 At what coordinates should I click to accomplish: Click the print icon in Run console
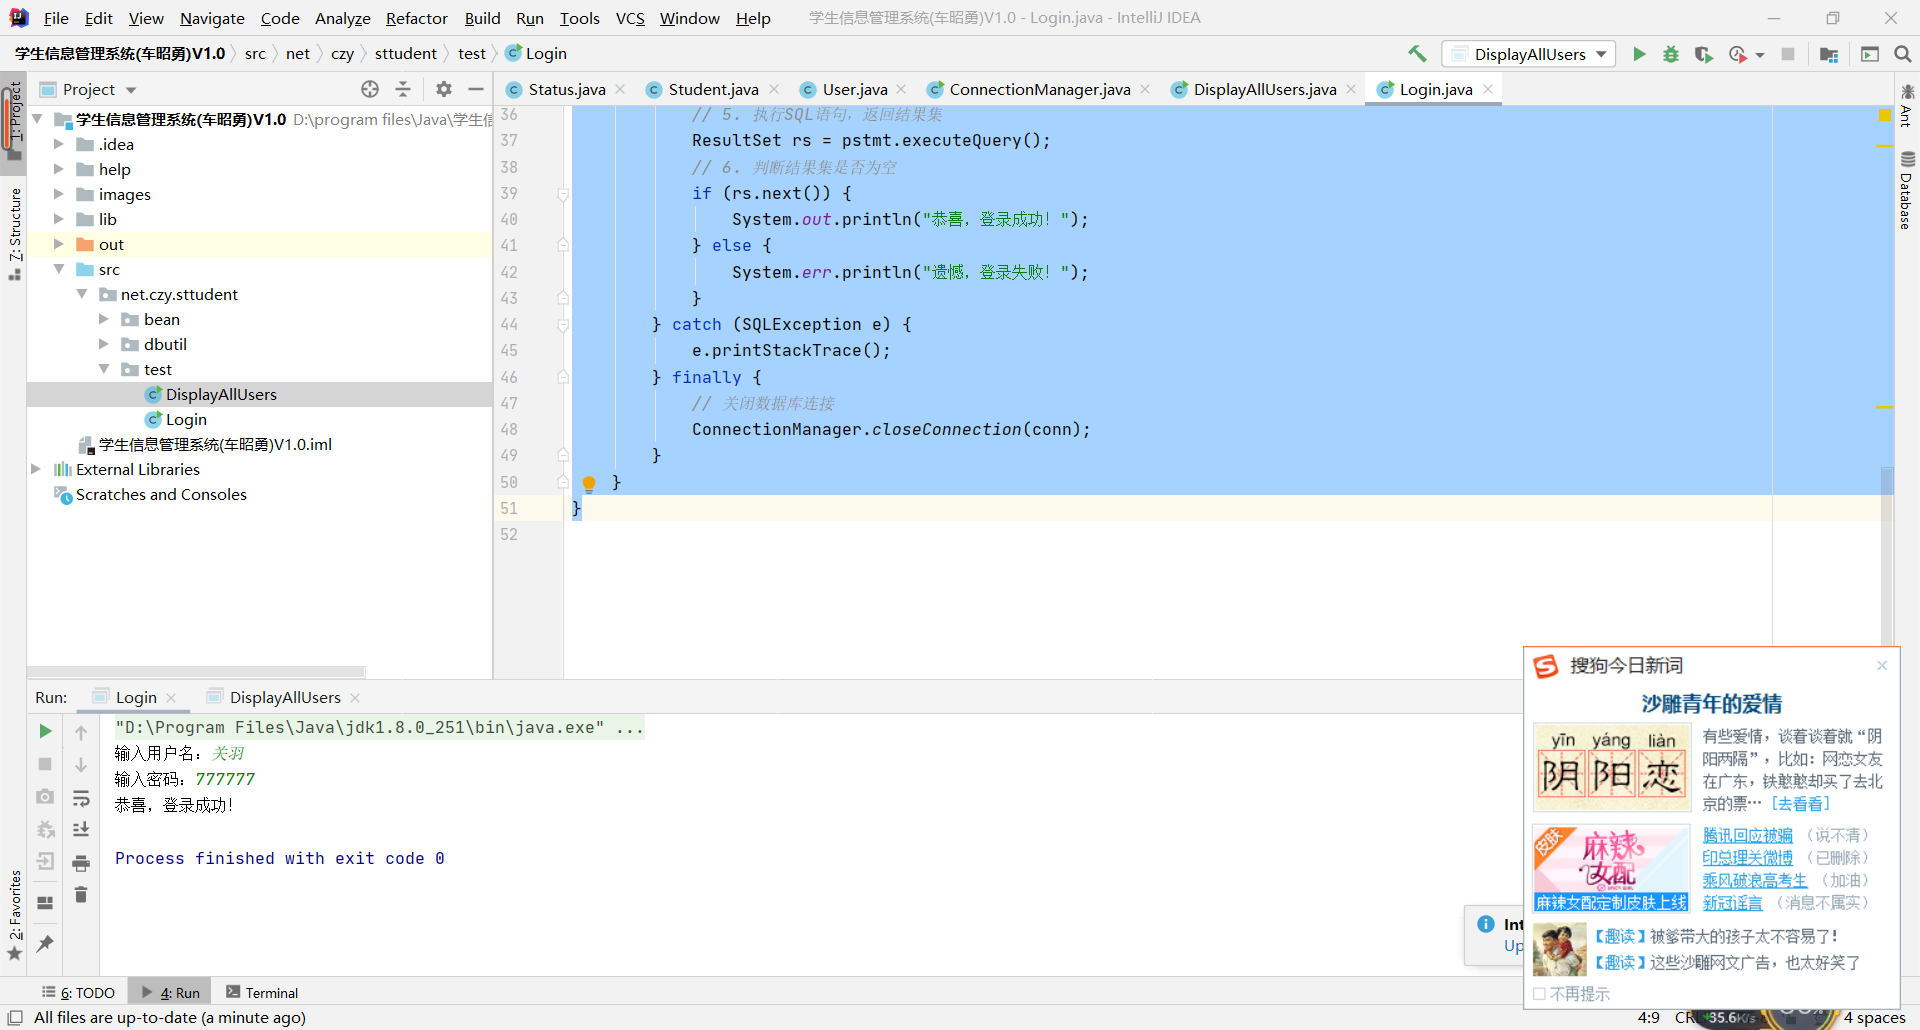[81, 863]
